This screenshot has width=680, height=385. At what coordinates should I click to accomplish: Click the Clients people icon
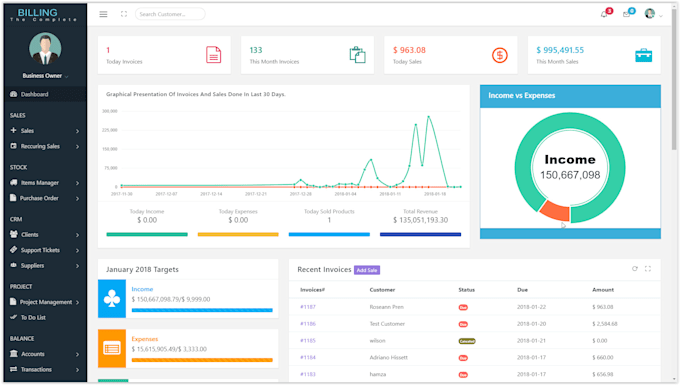click(x=14, y=234)
